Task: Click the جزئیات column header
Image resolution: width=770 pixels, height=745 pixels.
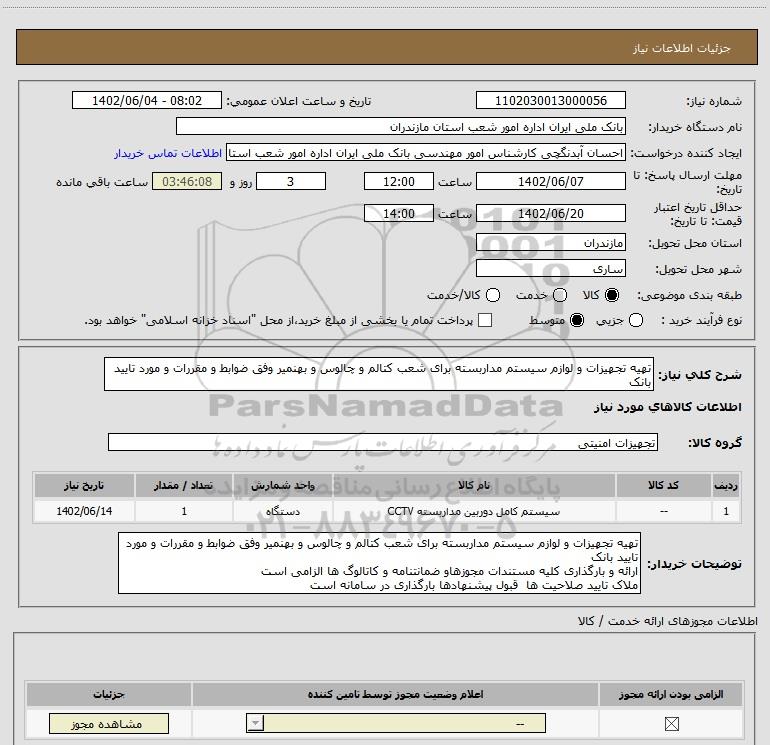Action: tap(109, 694)
